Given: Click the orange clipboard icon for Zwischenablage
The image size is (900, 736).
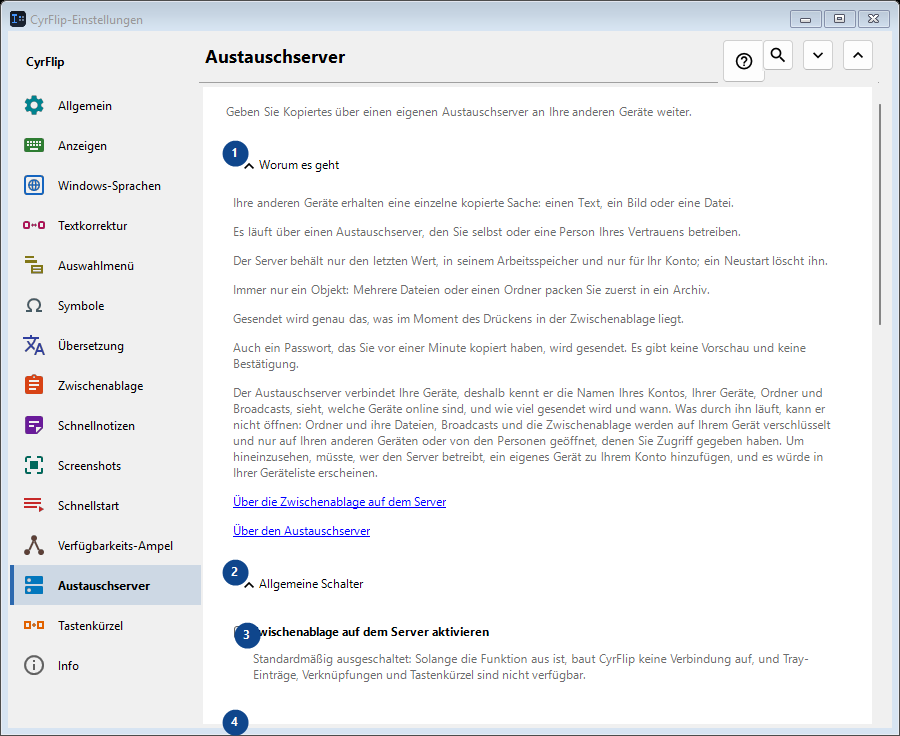Looking at the screenshot, I should 34,385.
